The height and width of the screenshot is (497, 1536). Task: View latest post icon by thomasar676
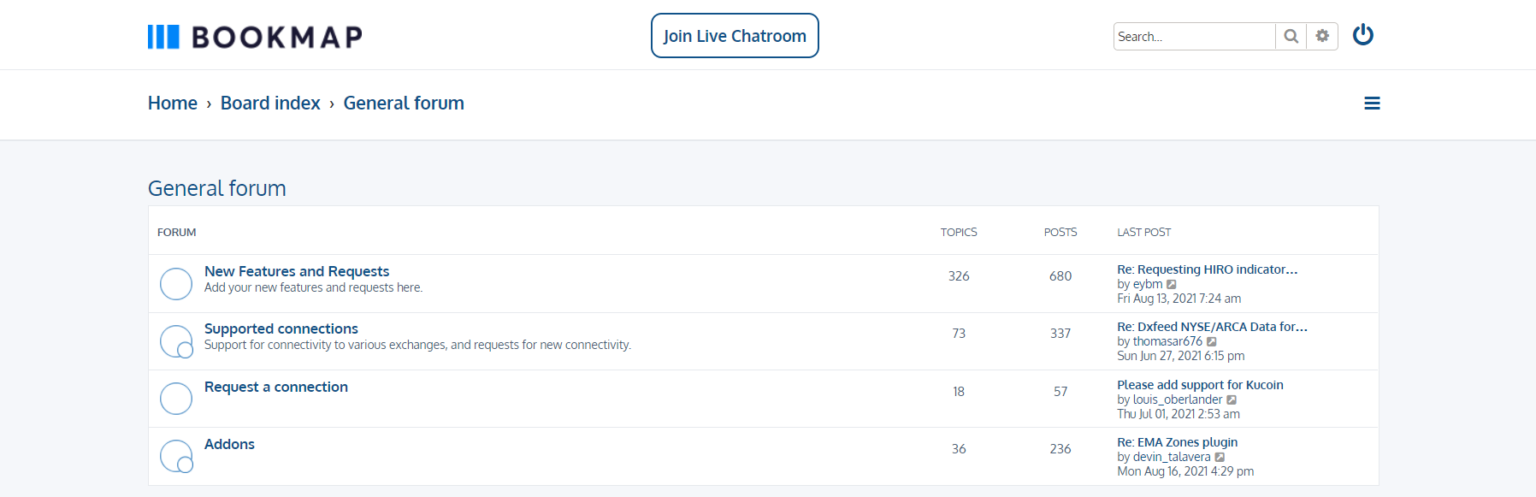coord(1212,342)
